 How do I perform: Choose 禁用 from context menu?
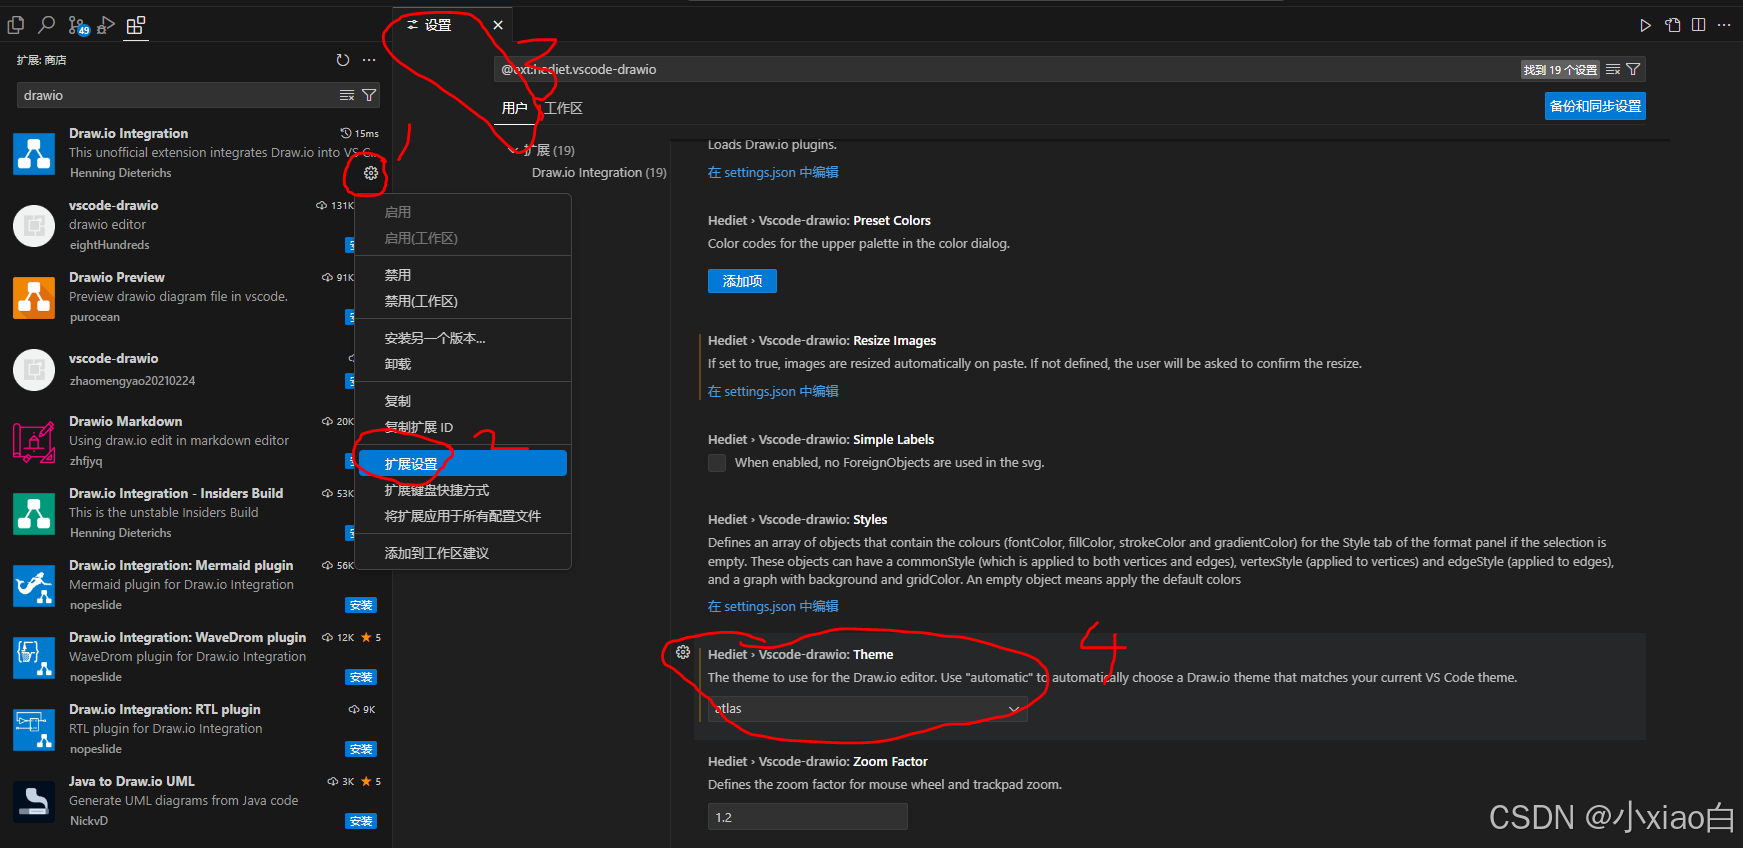tap(463, 275)
